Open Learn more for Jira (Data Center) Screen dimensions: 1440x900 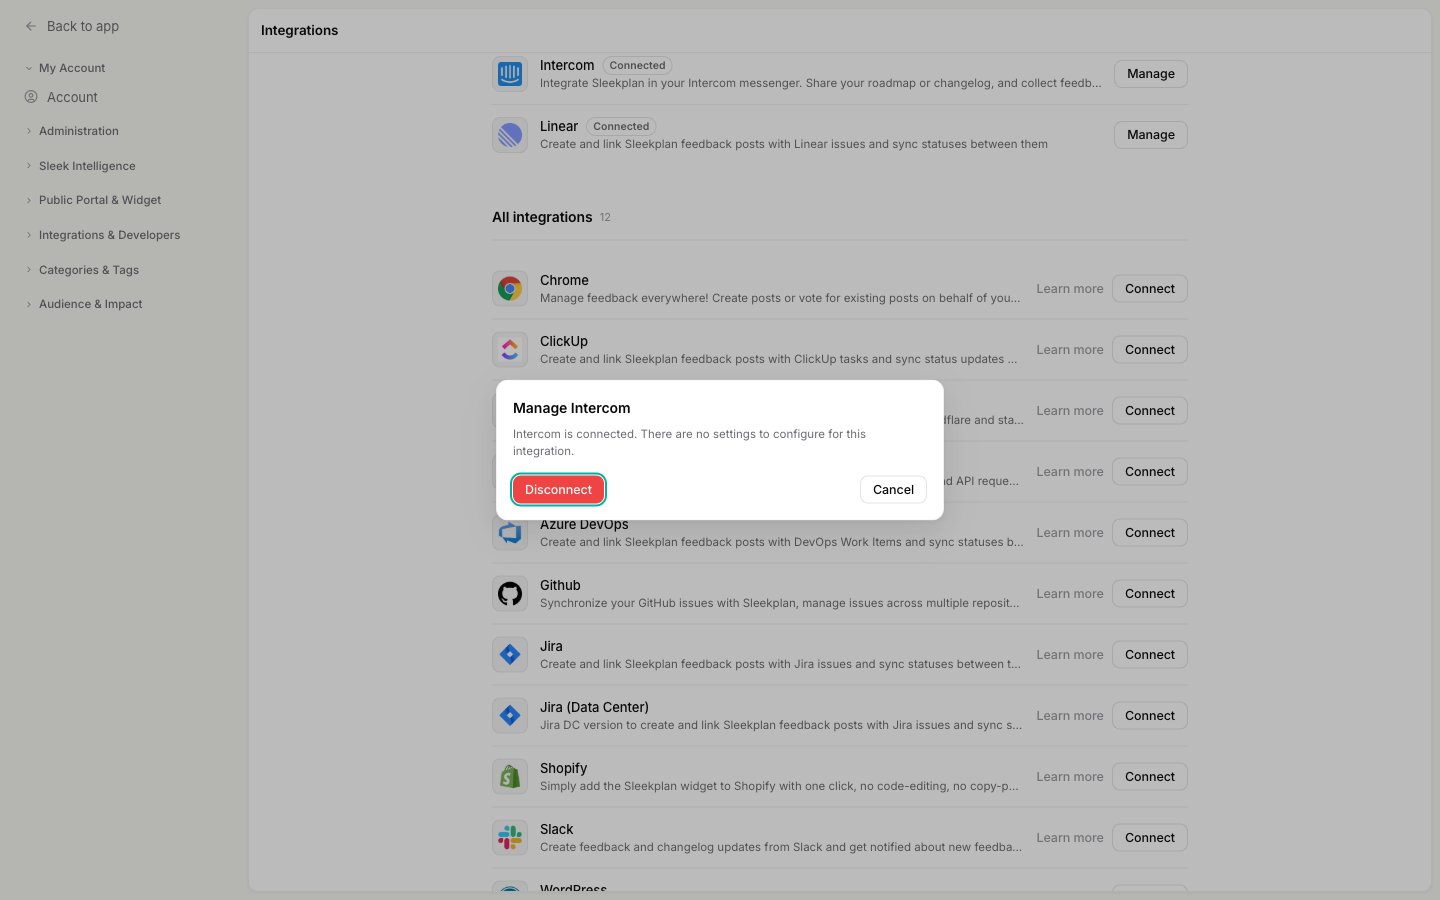pos(1070,716)
